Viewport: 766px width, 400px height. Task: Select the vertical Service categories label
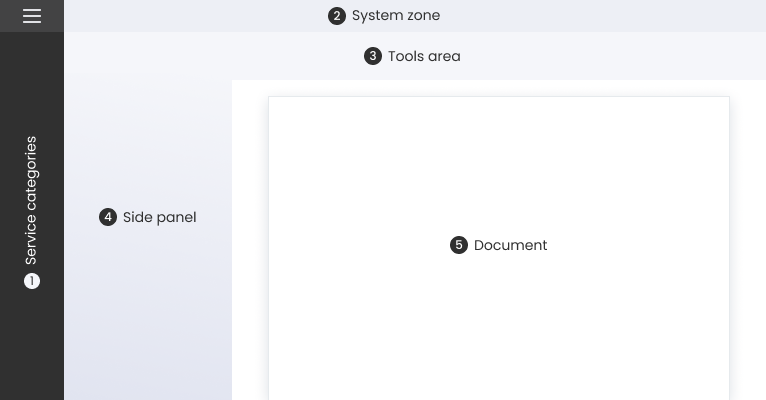pos(32,200)
